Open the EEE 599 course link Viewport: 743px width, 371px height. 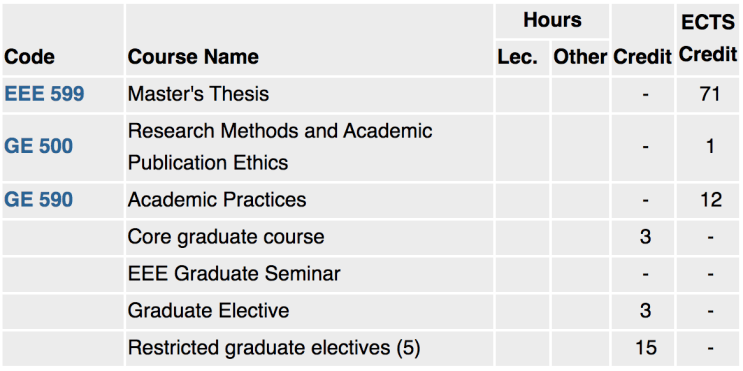pyautogui.click(x=44, y=94)
